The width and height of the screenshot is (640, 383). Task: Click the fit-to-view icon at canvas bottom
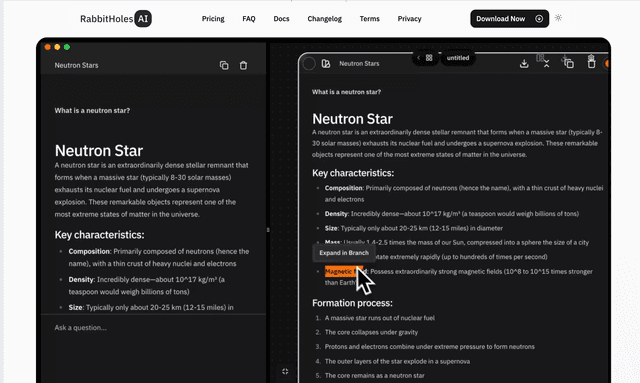point(285,371)
